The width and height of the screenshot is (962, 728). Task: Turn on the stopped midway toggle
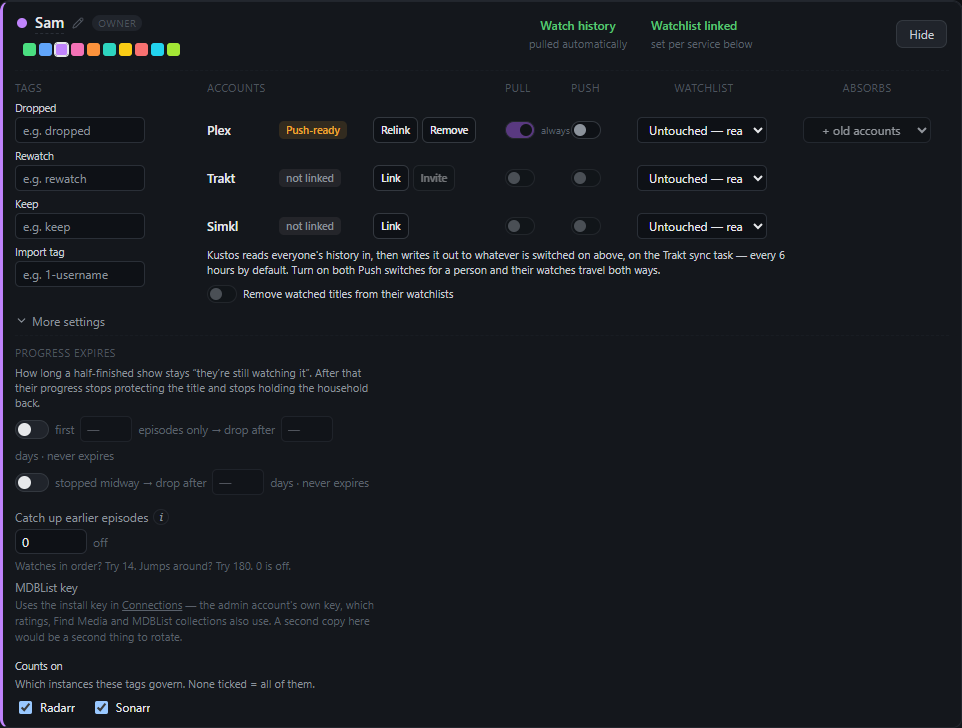[x=32, y=483]
